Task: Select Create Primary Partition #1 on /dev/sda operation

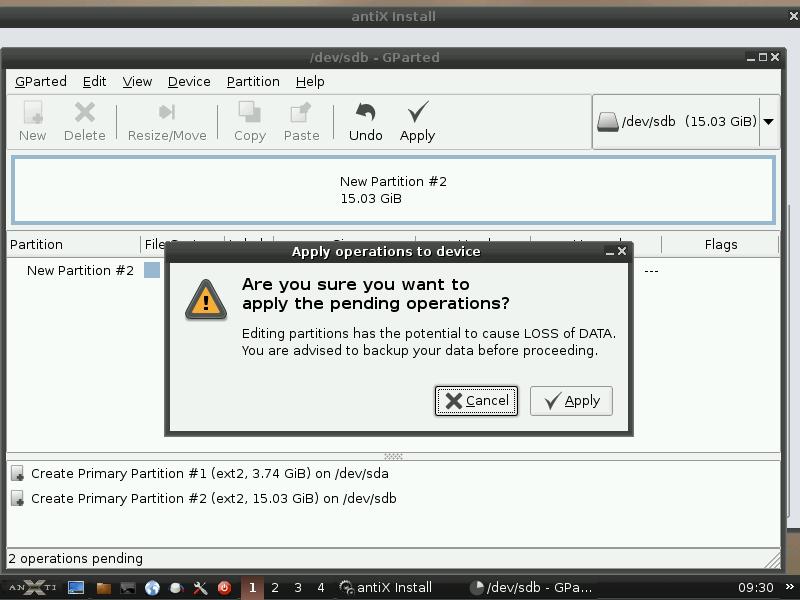Action: (210, 473)
